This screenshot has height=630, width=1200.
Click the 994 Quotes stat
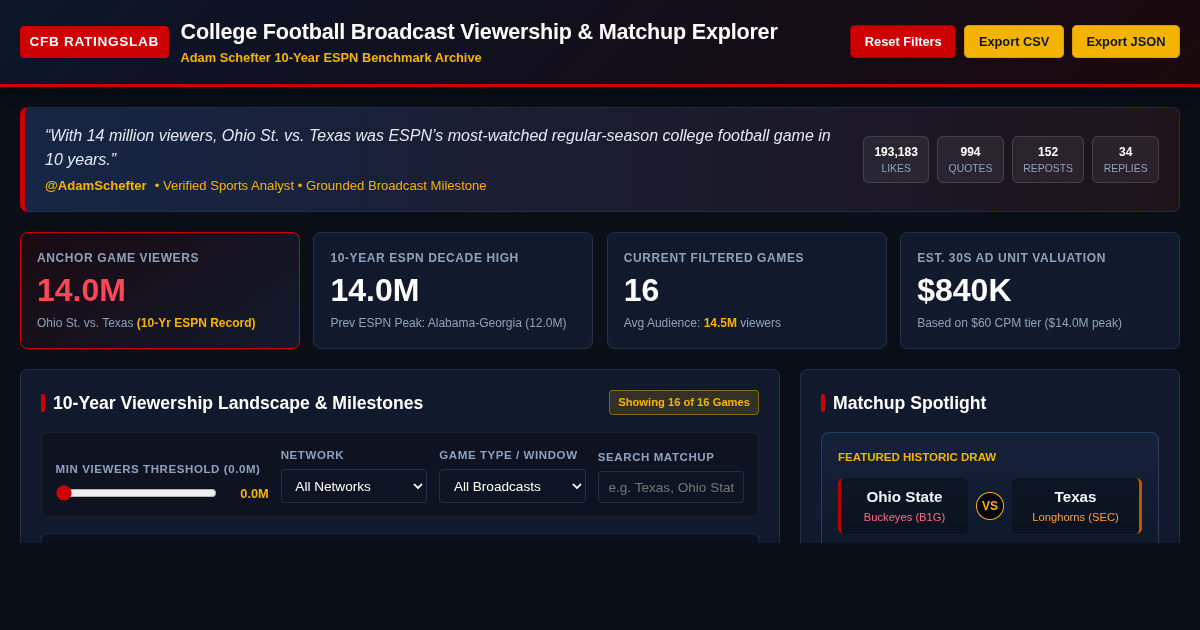(970, 160)
